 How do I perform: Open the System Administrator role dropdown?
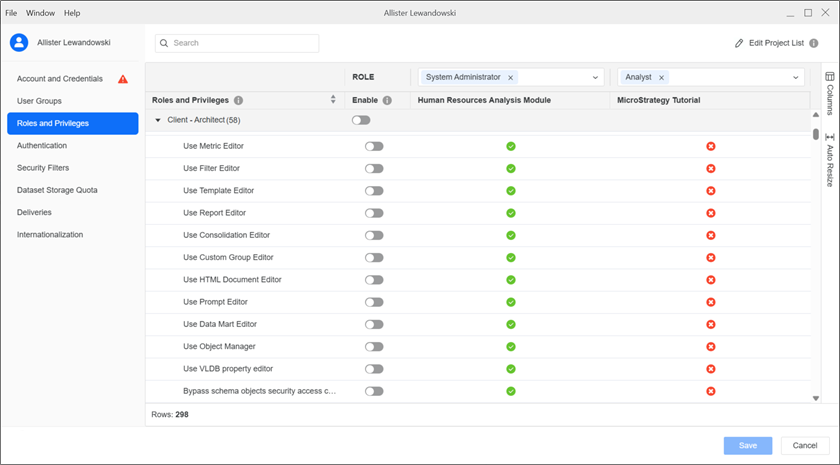tap(596, 77)
